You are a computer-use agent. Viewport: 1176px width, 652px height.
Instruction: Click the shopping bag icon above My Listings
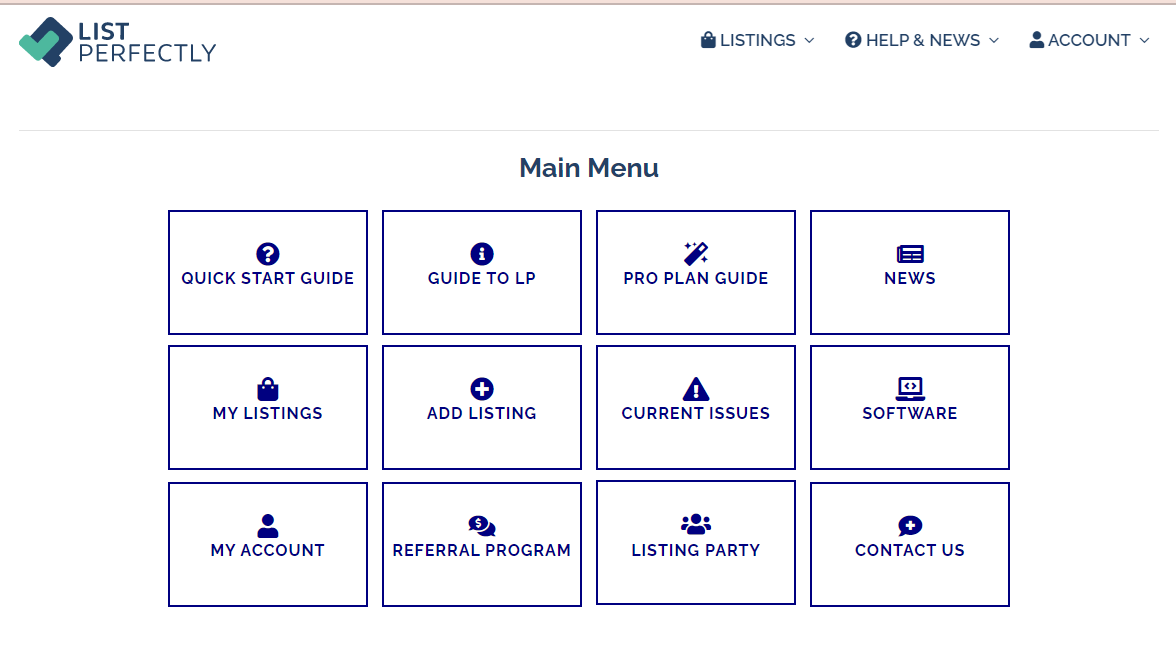pos(268,389)
